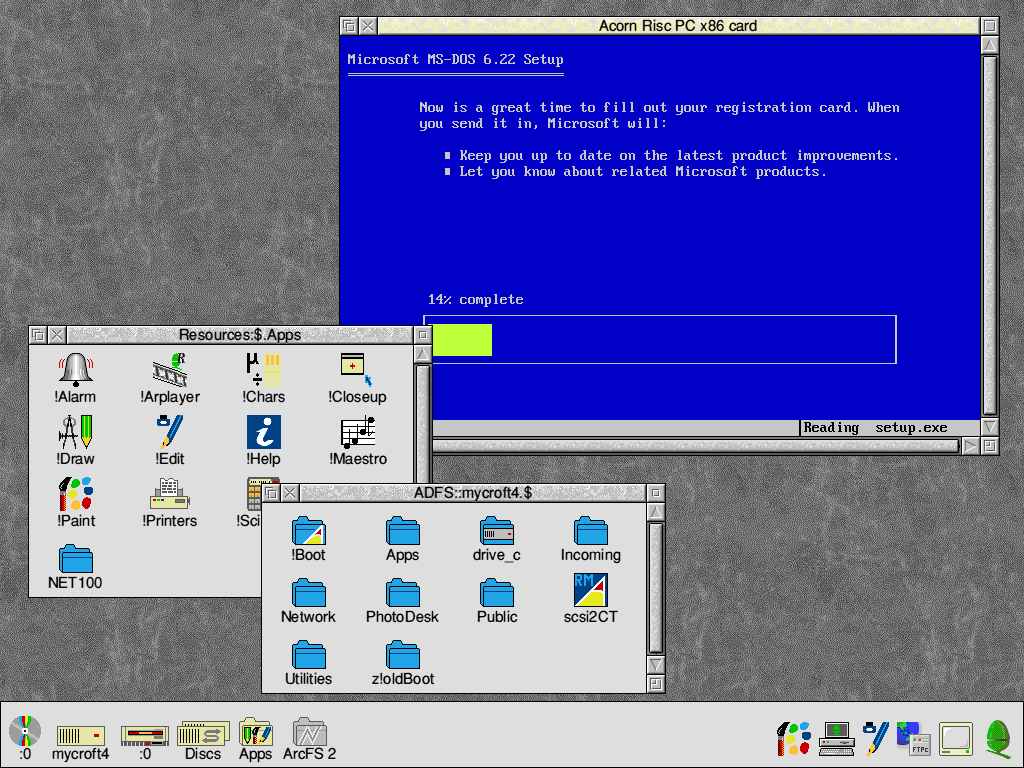
Task: Click the '14% complete' text
Action: [475, 300]
